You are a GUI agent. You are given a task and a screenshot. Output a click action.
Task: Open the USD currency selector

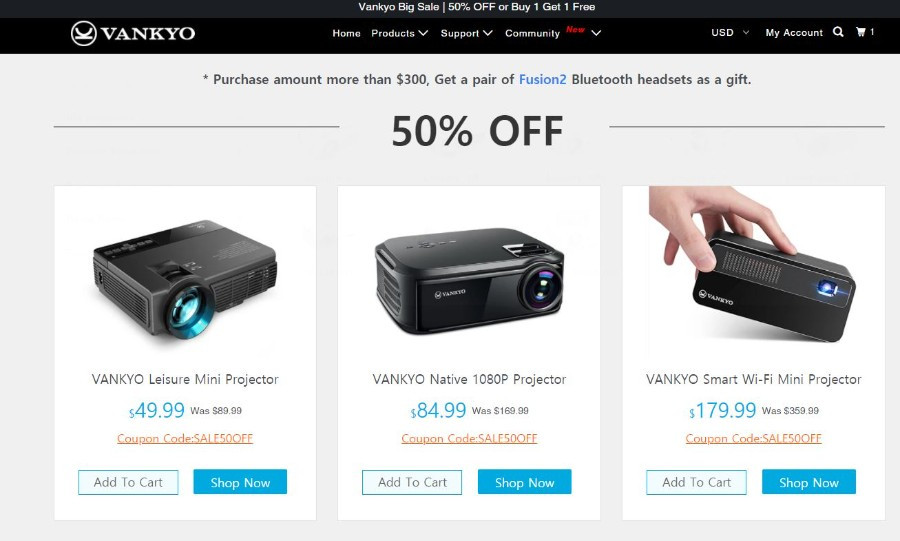pyautogui.click(x=730, y=33)
